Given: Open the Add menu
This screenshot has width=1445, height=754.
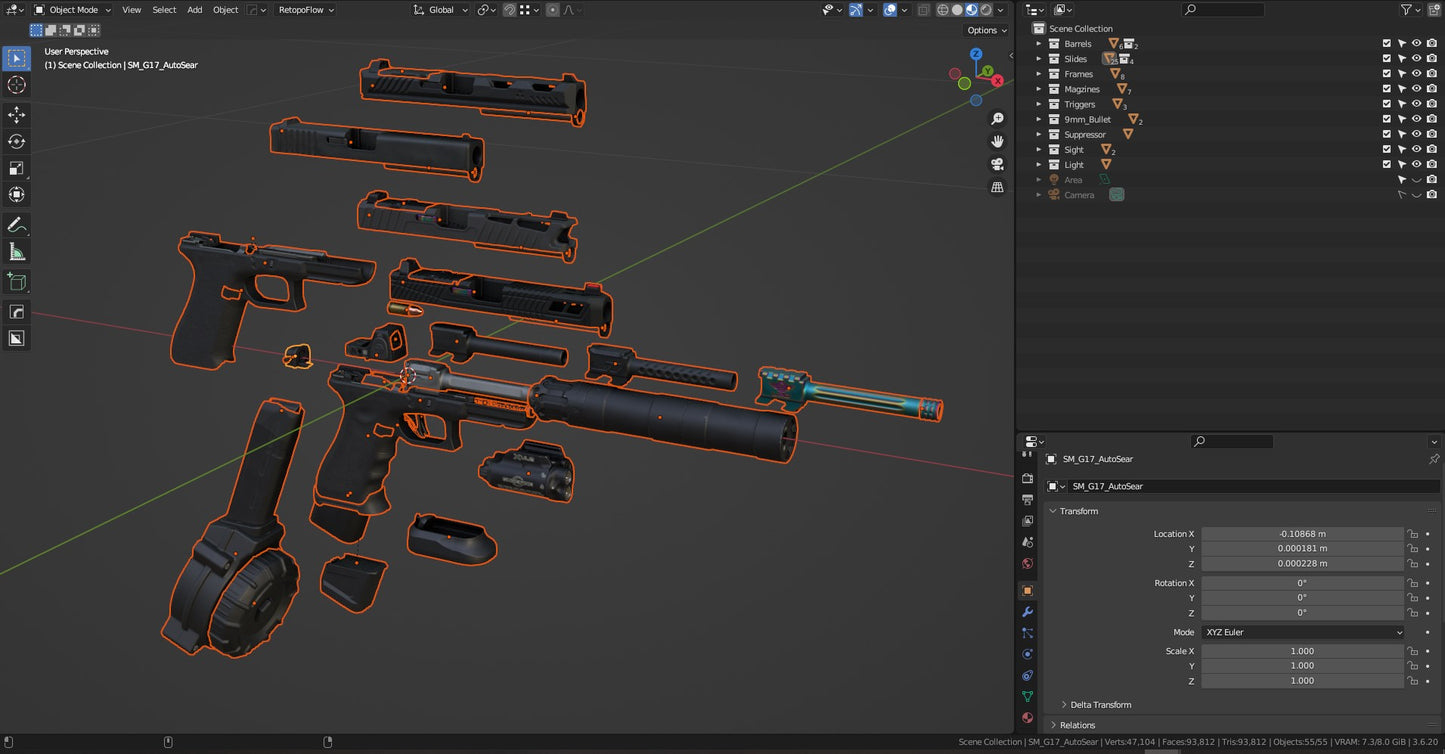Looking at the screenshot, I should coord(194,10).
